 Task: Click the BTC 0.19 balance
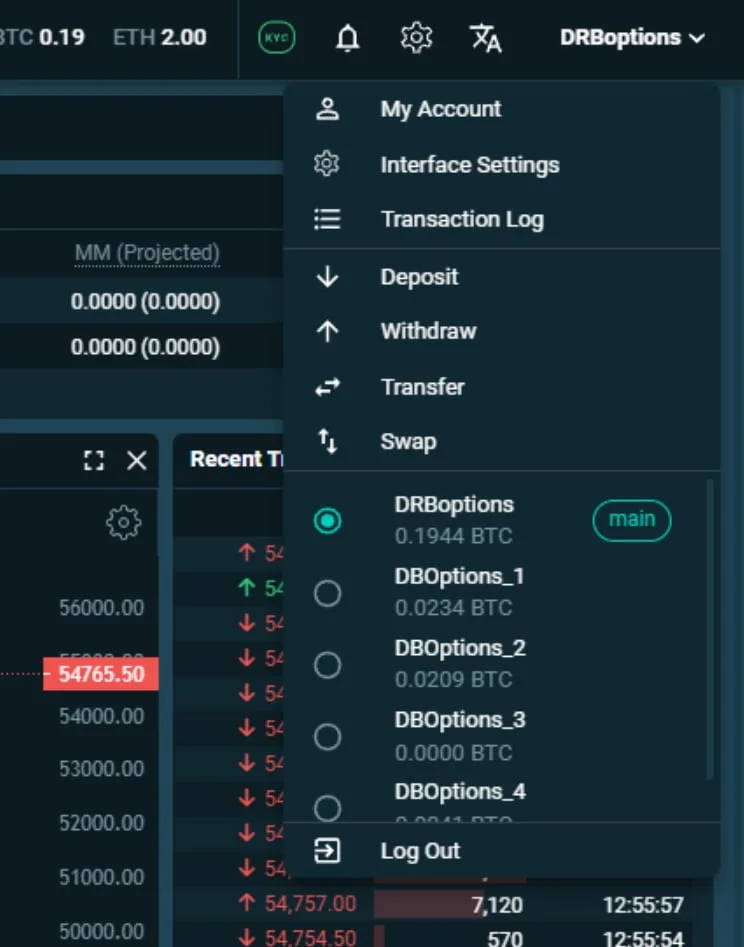click(x=42, y=37)
